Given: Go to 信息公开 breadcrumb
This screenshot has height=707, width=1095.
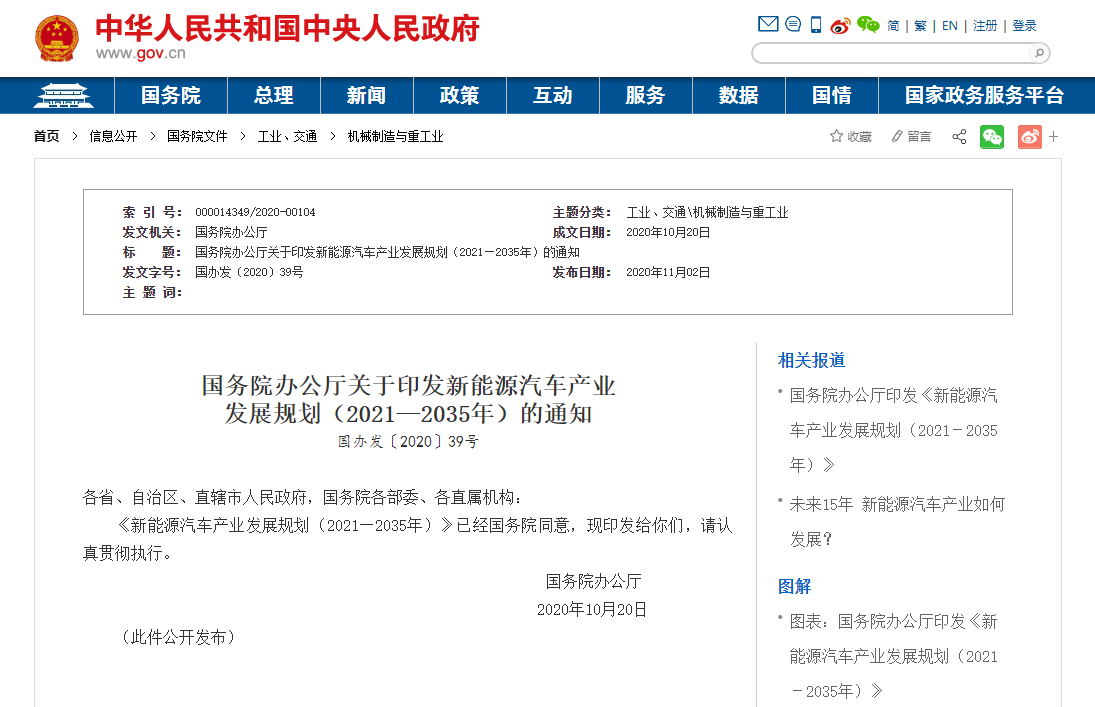Looking at the screenshot, I should tap(113, 136).
